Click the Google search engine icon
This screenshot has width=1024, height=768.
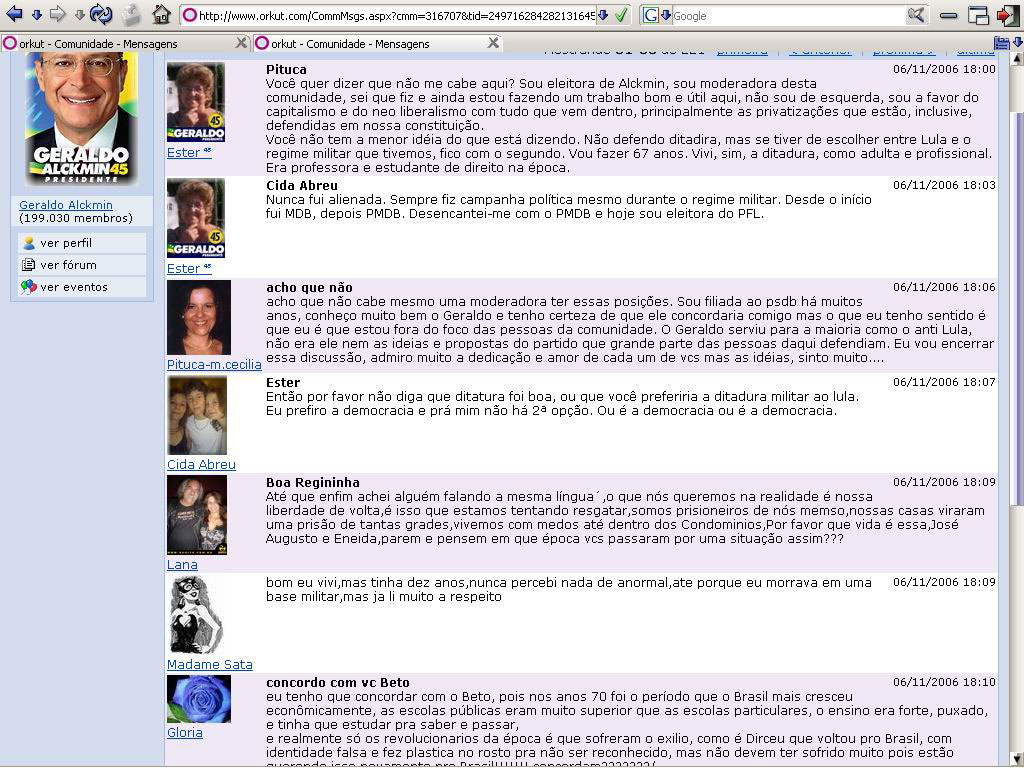click(650, 15)
